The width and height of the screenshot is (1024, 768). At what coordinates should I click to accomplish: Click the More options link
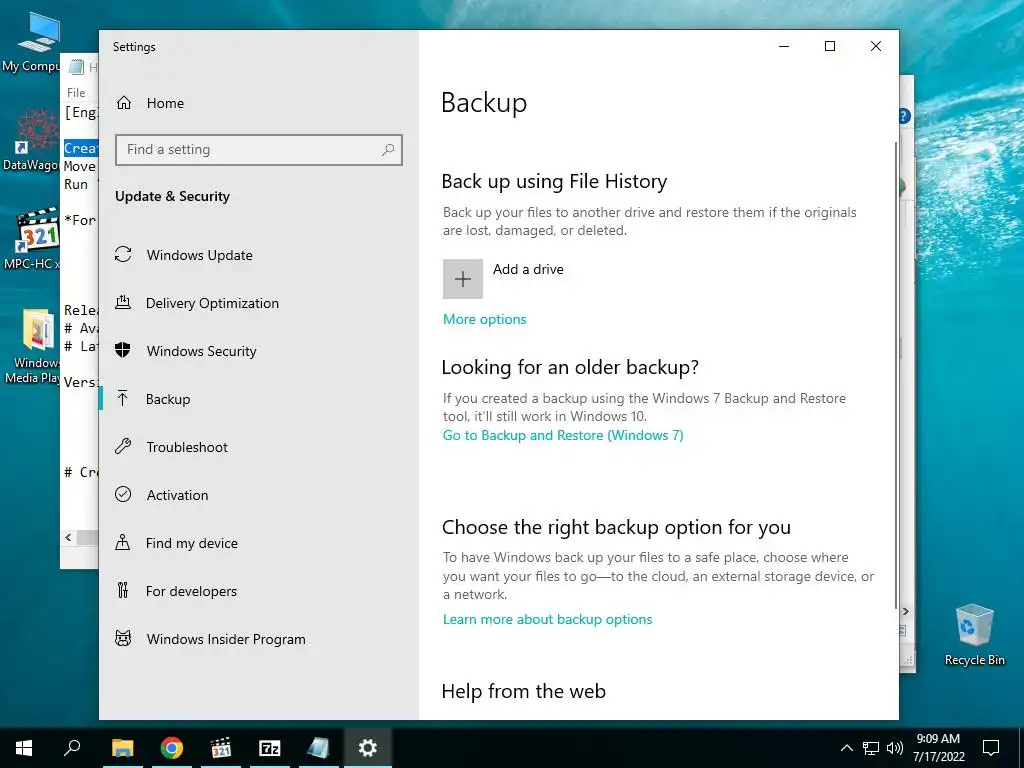[x=485, y=319]
